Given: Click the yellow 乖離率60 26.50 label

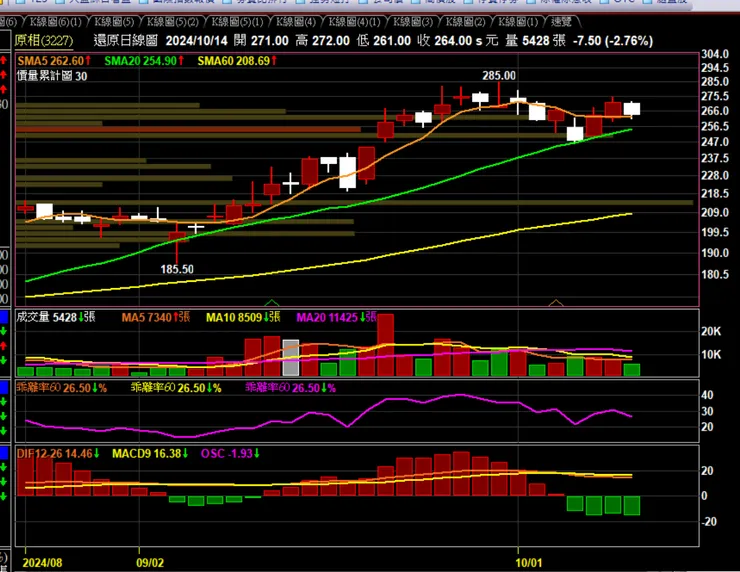Looking at the screenshot, I should click(176, 387).
